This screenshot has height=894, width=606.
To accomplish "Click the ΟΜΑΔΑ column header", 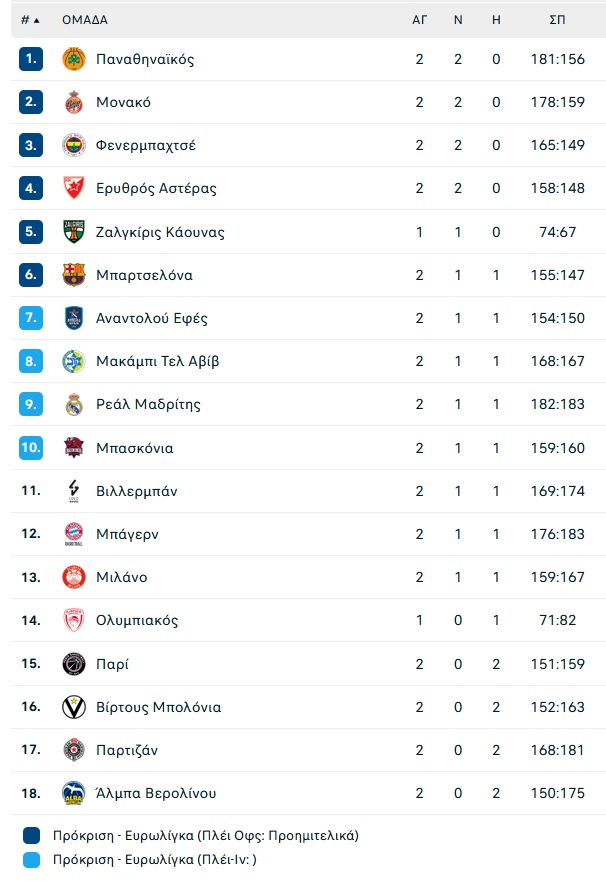I will [x=85, y=20].
